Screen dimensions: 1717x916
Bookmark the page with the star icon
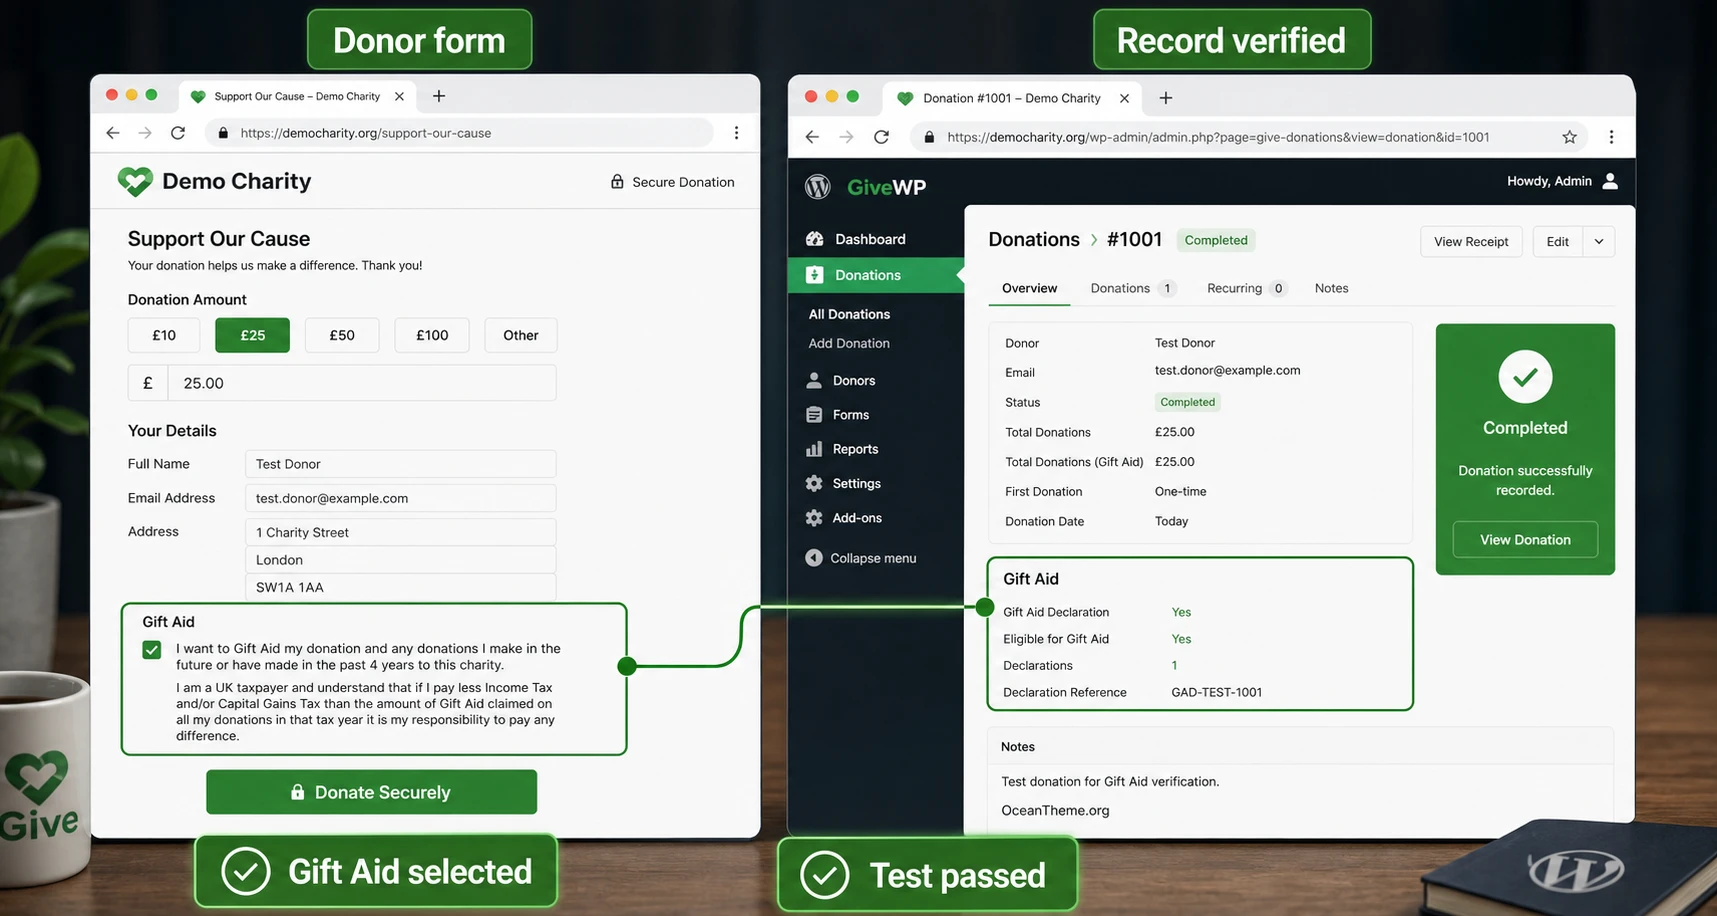click(1570, 137)
